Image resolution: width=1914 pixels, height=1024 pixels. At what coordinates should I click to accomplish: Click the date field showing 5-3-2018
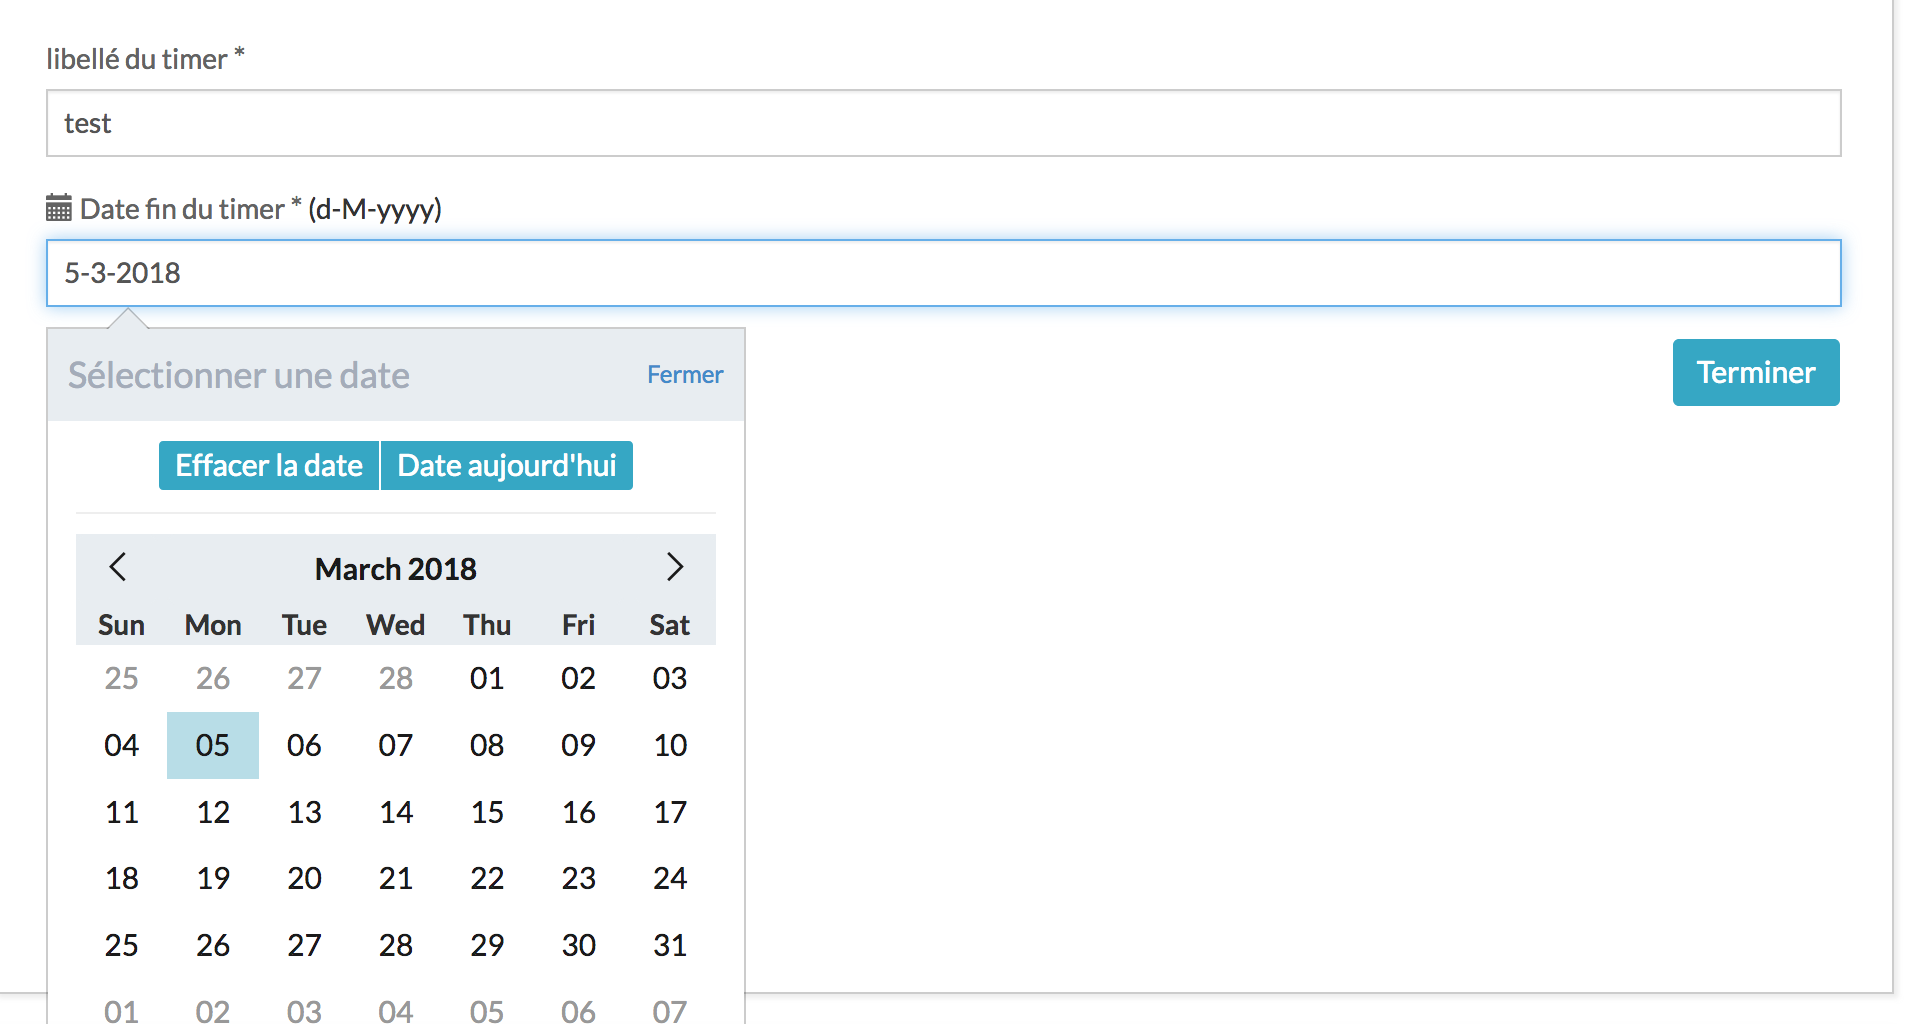coord(943,273)
